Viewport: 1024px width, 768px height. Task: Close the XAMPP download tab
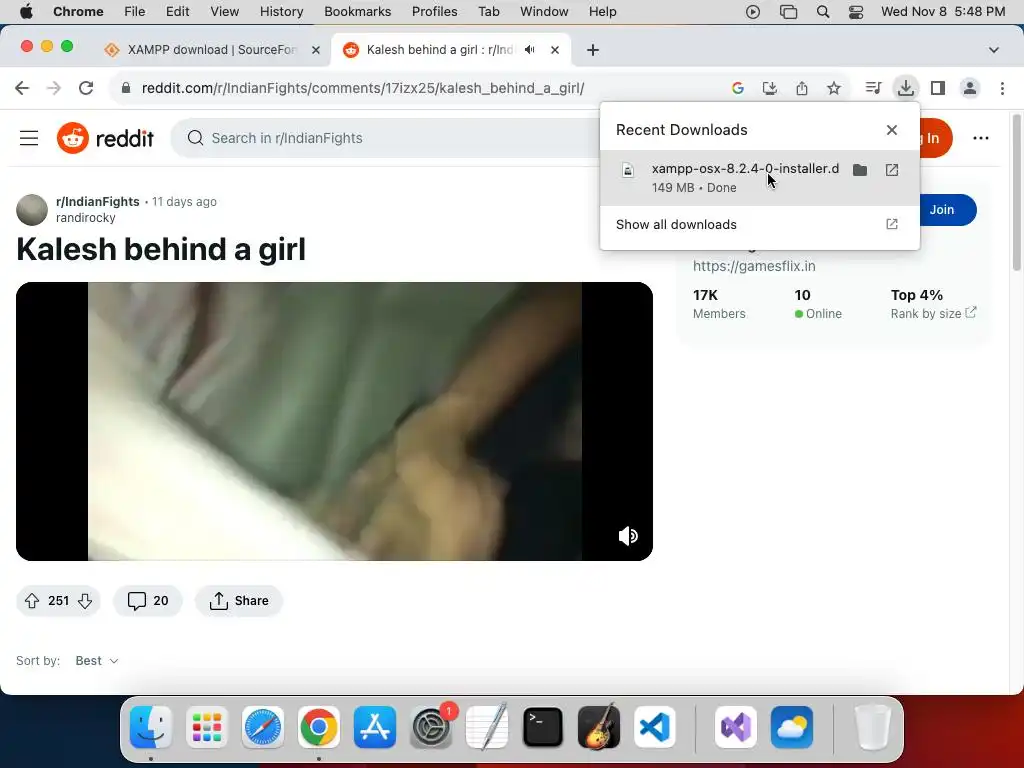(x=315, y=50)
